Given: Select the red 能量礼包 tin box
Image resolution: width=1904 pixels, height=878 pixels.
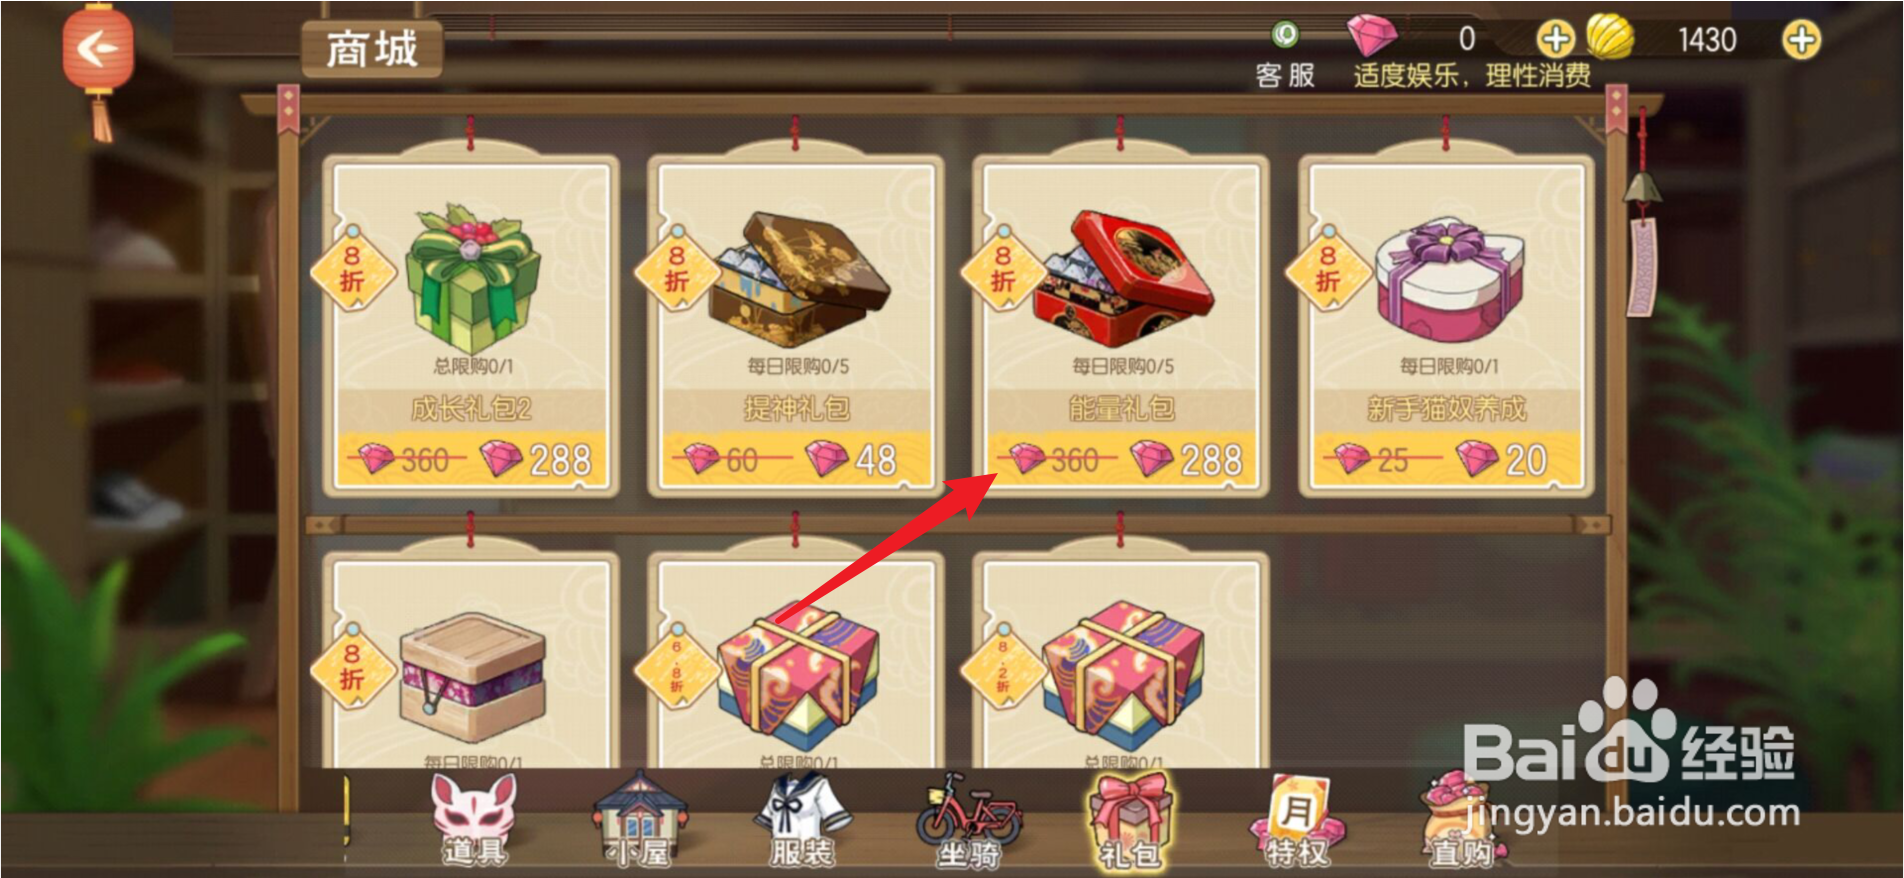Looking at the screenshot, I should [x=1122, y=275].
